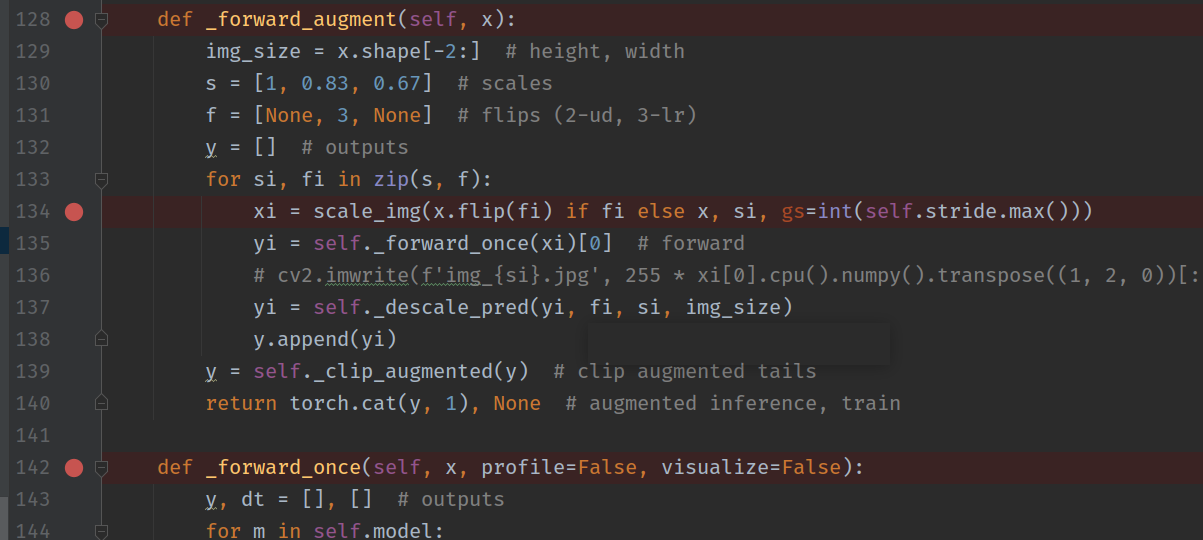Click _forward_once definition name on line 142
The height and width of the screenshot is (540, 1203).
pos(283,467)
